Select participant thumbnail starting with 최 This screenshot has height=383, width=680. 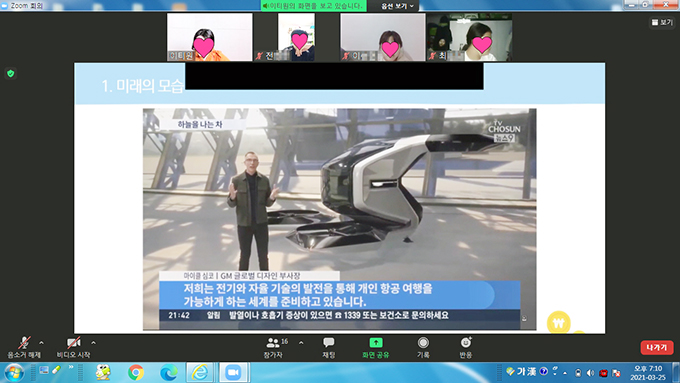point(469,37)
